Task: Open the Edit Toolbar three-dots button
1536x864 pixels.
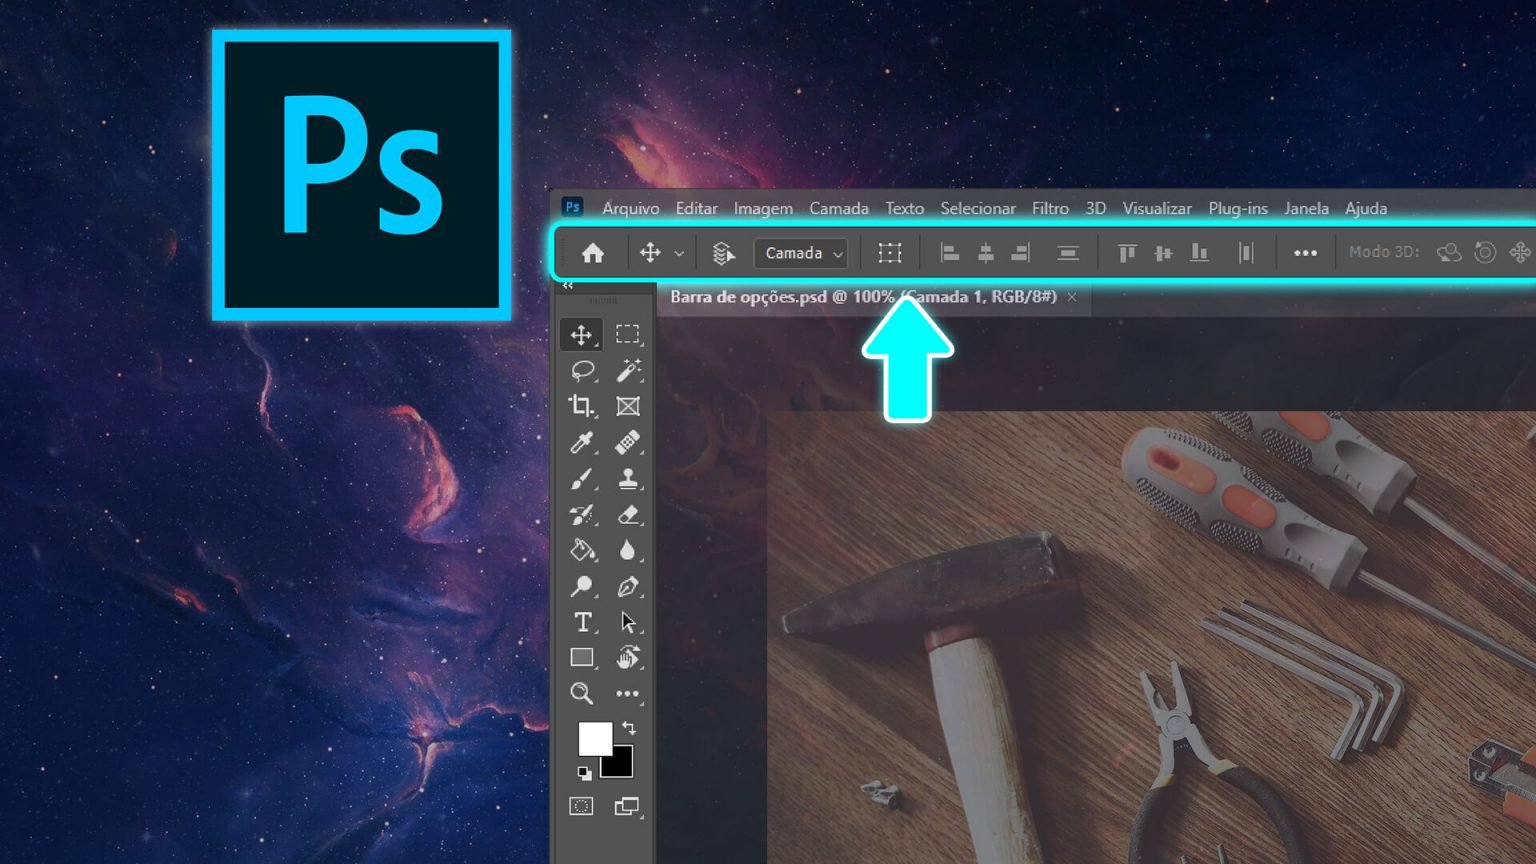Action: click(627, 693)
